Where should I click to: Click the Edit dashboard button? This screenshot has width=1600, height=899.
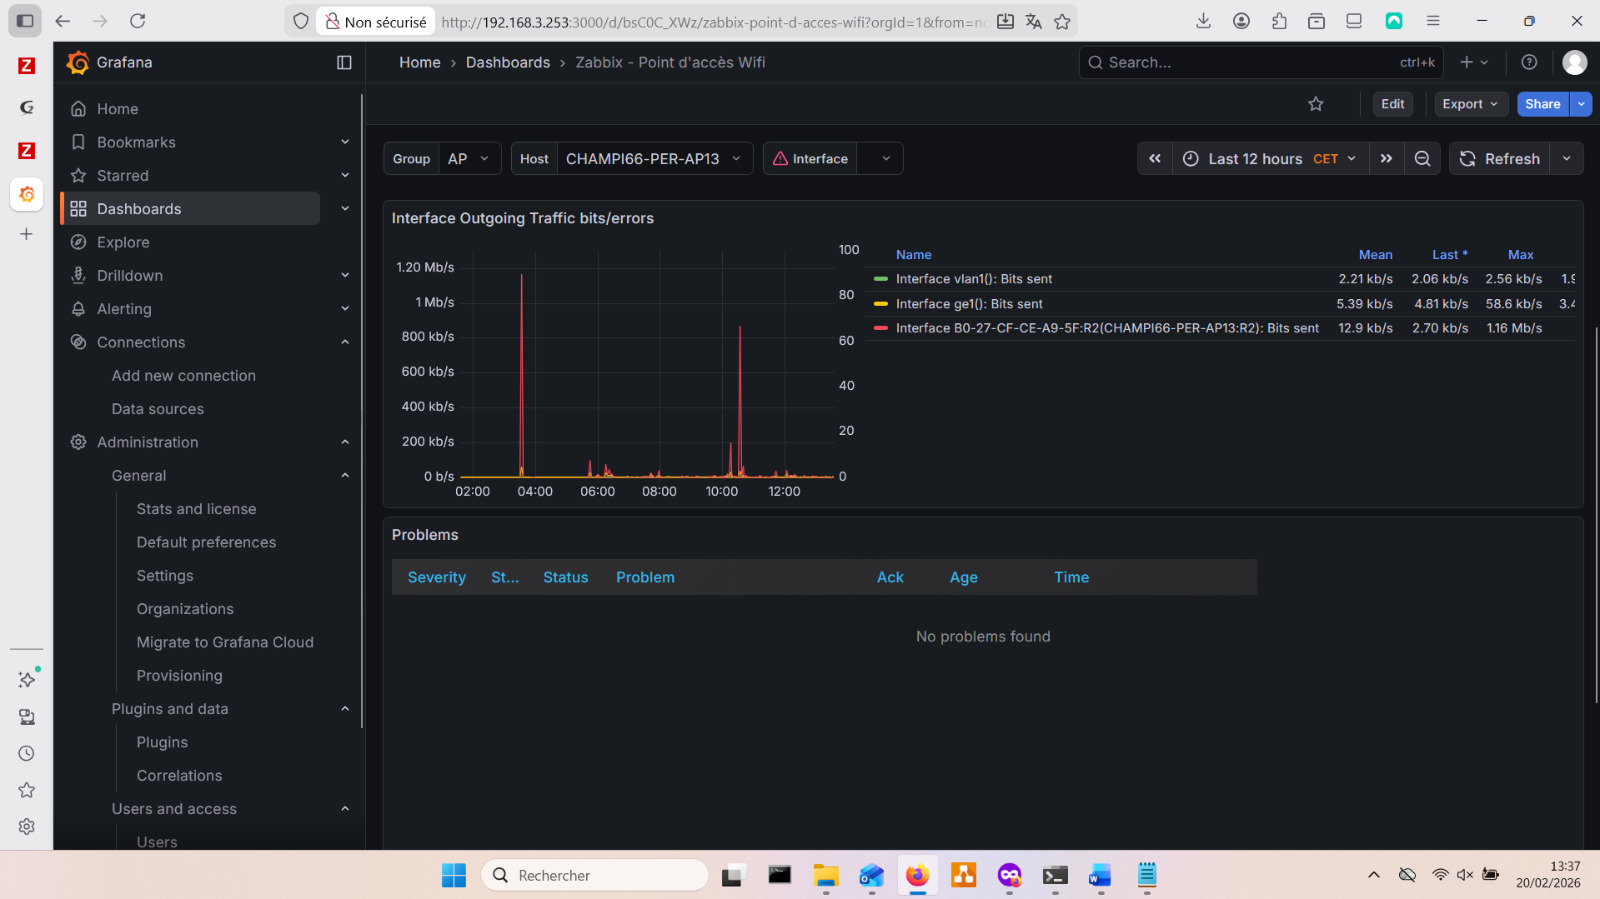tap(1393, 104)
